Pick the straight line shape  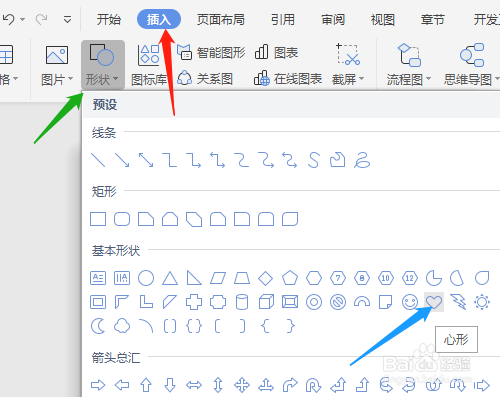98,160
